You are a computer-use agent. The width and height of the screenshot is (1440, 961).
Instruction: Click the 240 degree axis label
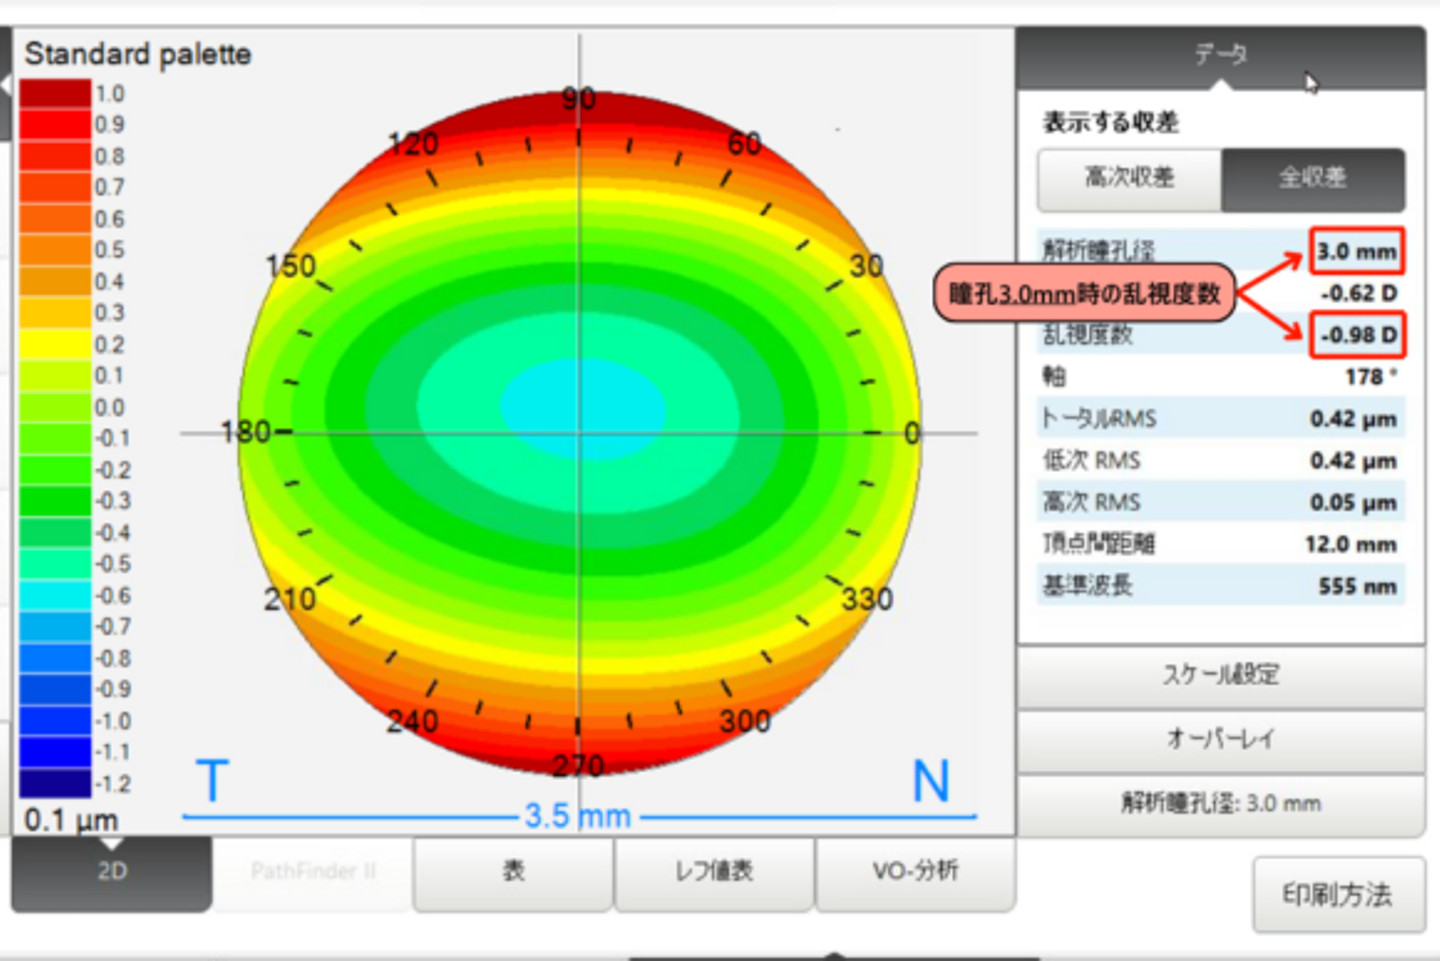413,721
